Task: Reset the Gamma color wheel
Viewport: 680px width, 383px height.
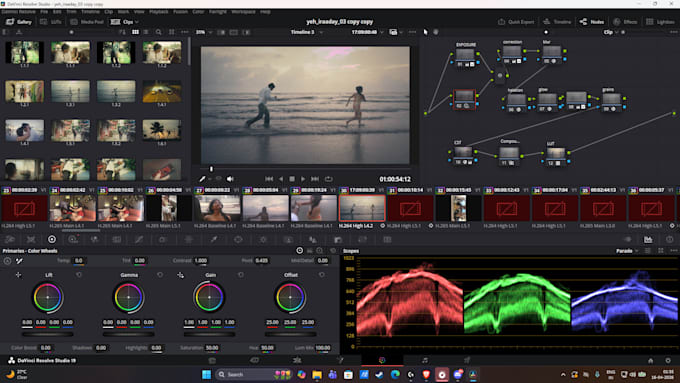Action: point(160,275)
